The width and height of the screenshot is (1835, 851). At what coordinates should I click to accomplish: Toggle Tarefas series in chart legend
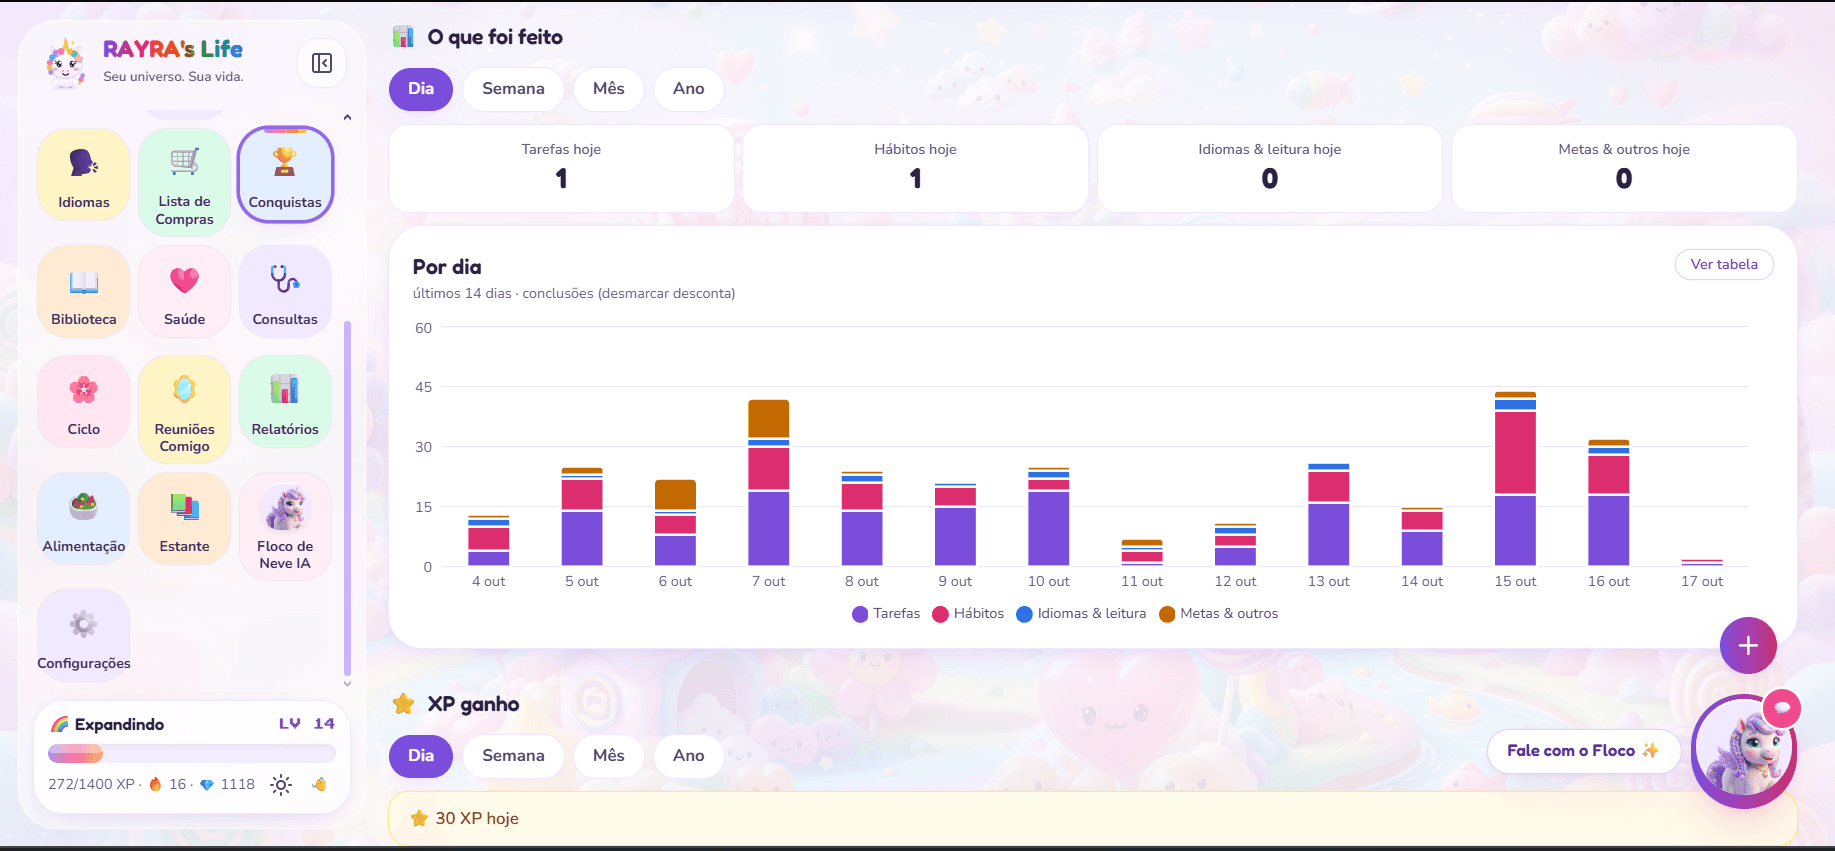click(x=886, y=614)
